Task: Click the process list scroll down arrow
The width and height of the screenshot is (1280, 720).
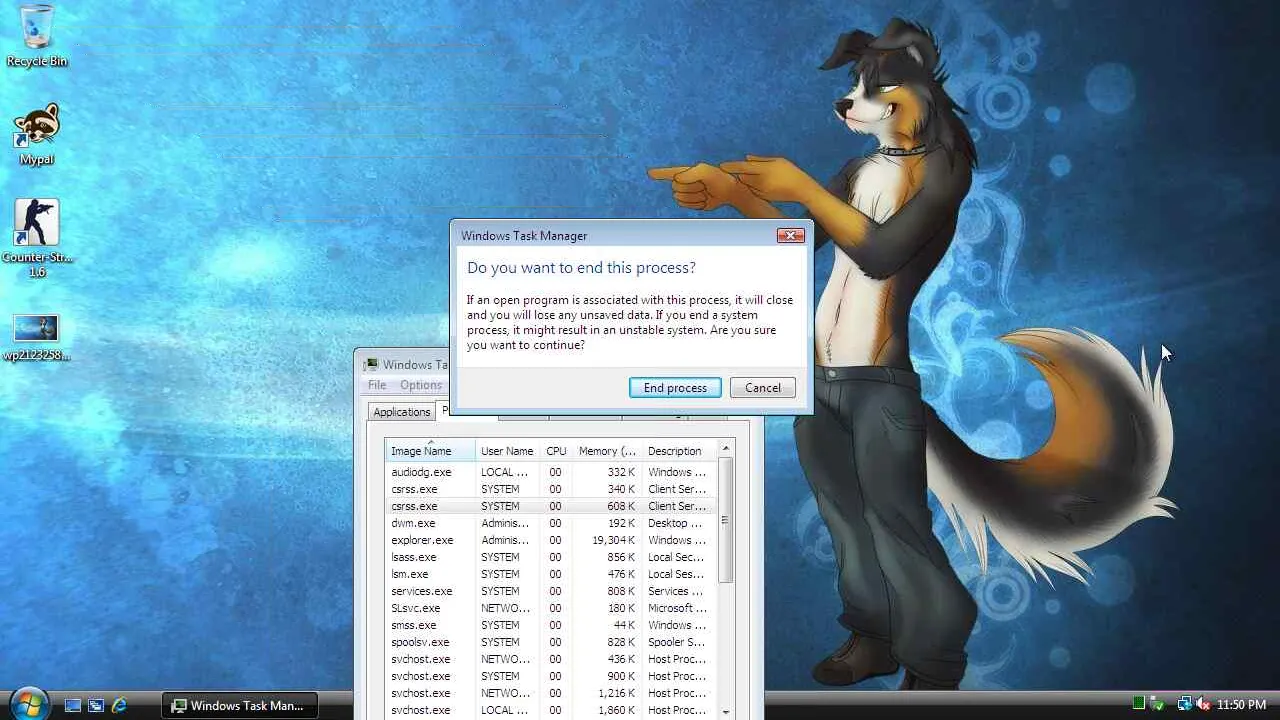Action: point(727,711)
